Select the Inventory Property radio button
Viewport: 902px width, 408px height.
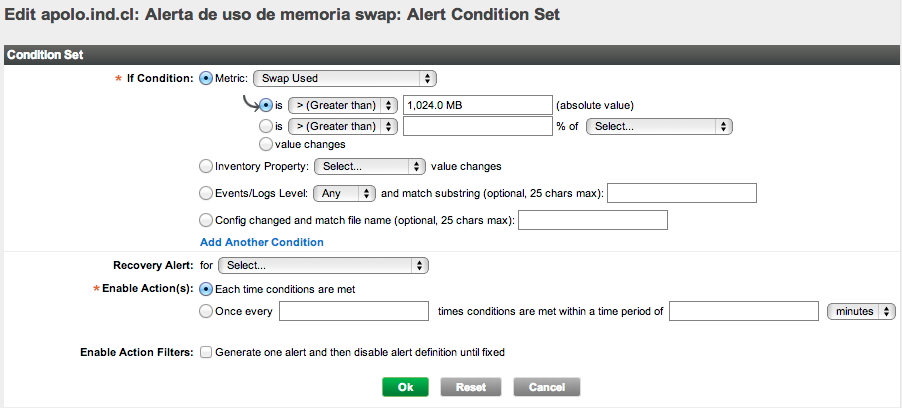207,166
